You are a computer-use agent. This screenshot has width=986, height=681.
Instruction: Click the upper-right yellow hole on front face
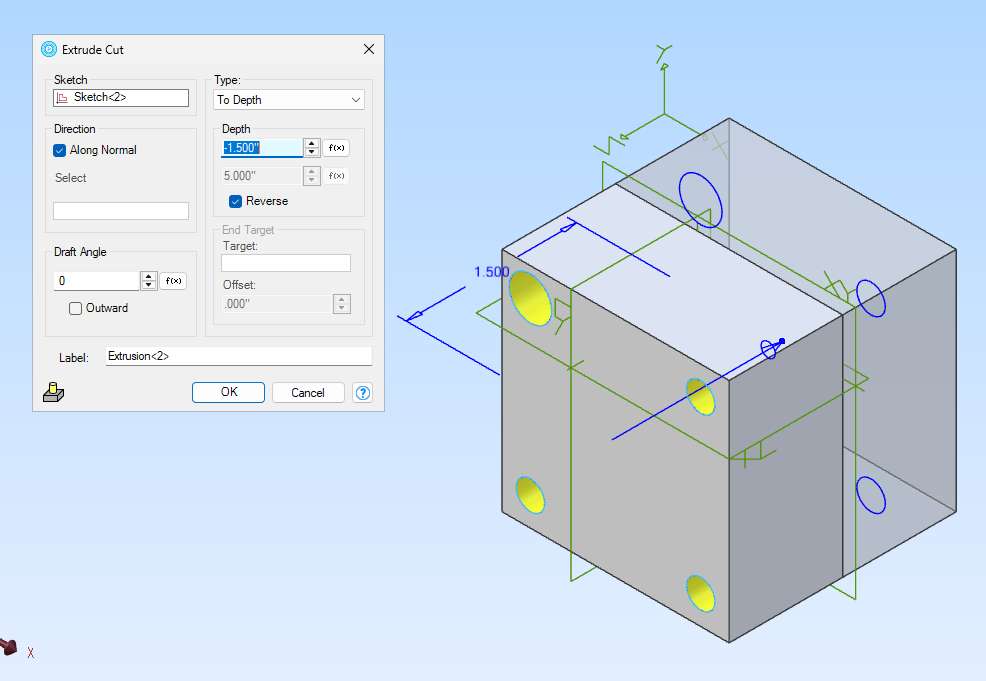click(701, 397)
